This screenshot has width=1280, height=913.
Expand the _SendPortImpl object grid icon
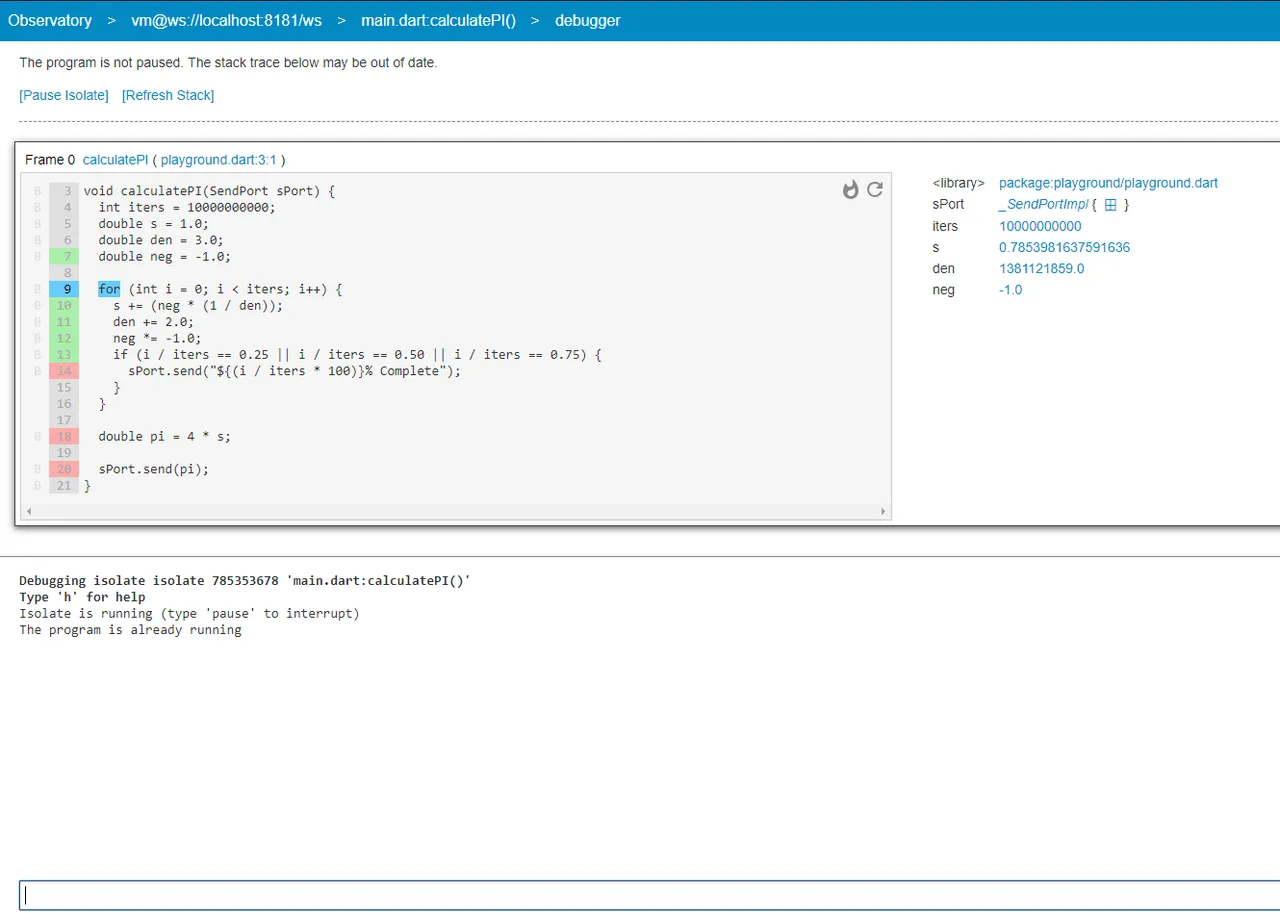(1110, 205)
